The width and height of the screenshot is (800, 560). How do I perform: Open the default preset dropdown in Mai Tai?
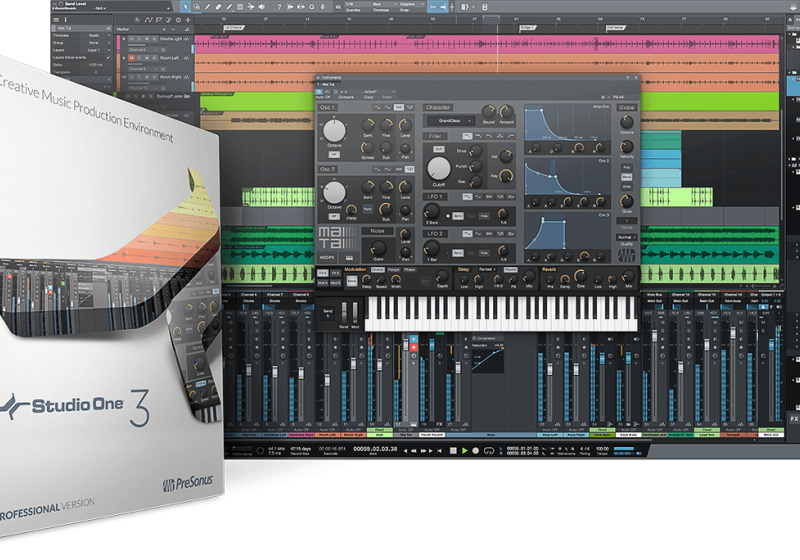click(x=378, y=92)
